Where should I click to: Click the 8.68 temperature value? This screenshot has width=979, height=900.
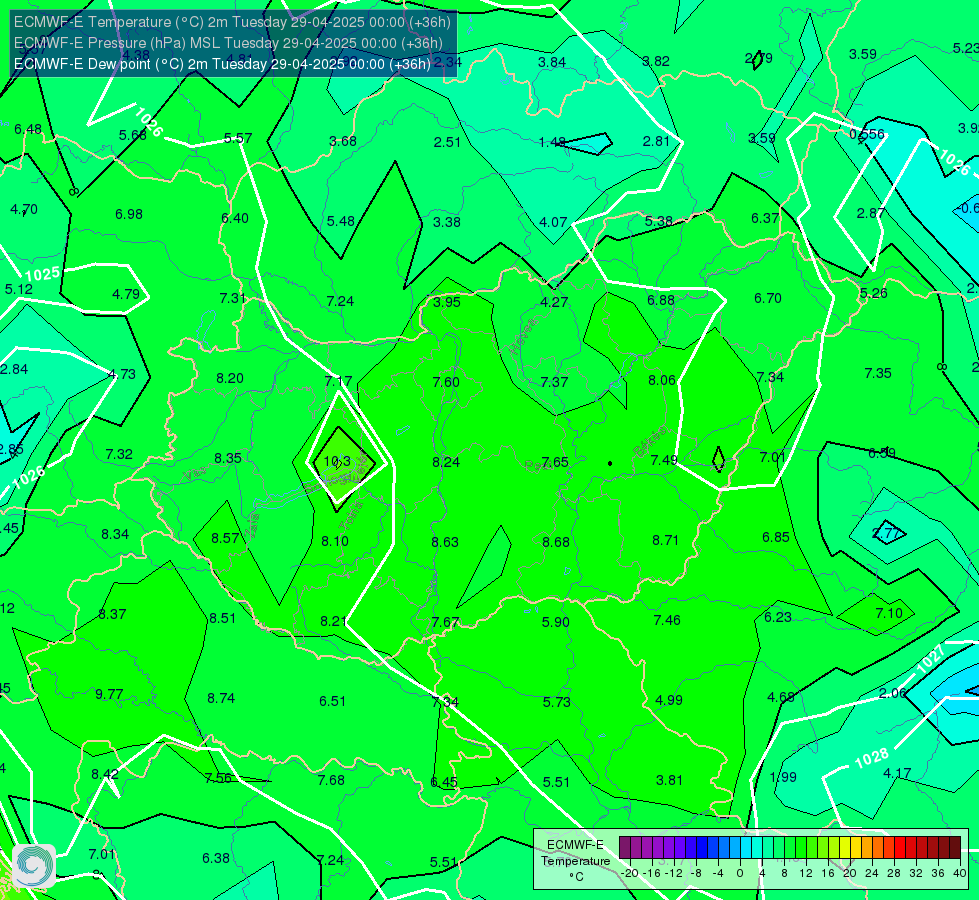click(x=556, y=542)
